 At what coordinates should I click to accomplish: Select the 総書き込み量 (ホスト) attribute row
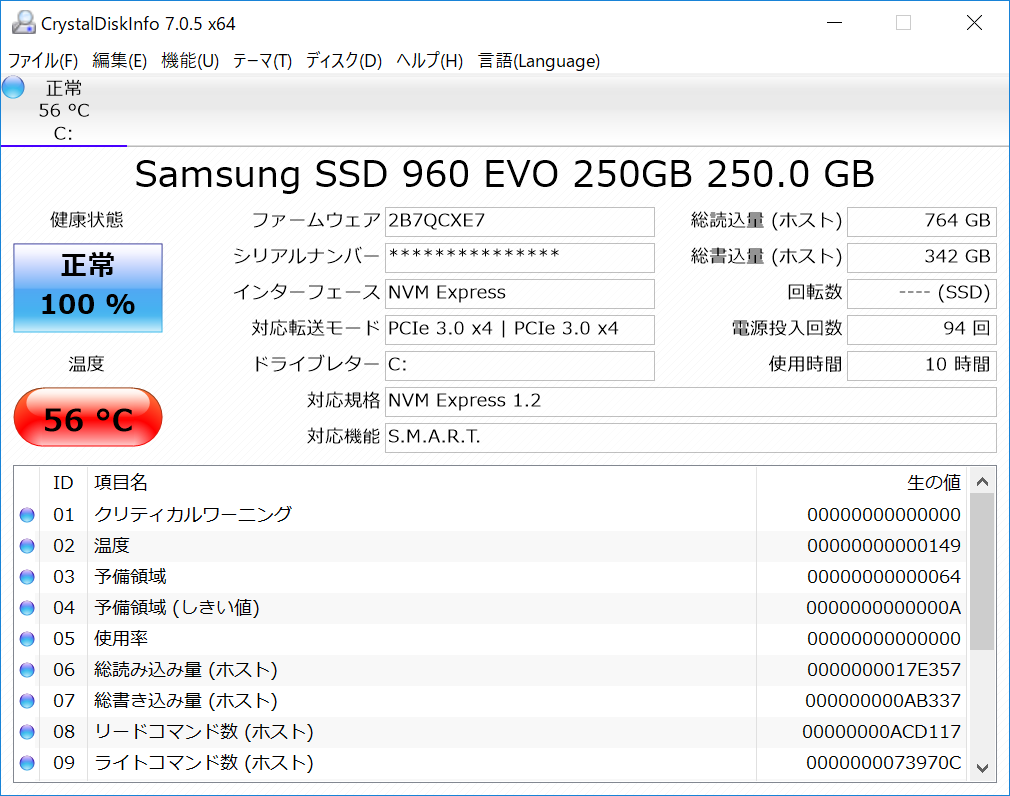[490, 701]
